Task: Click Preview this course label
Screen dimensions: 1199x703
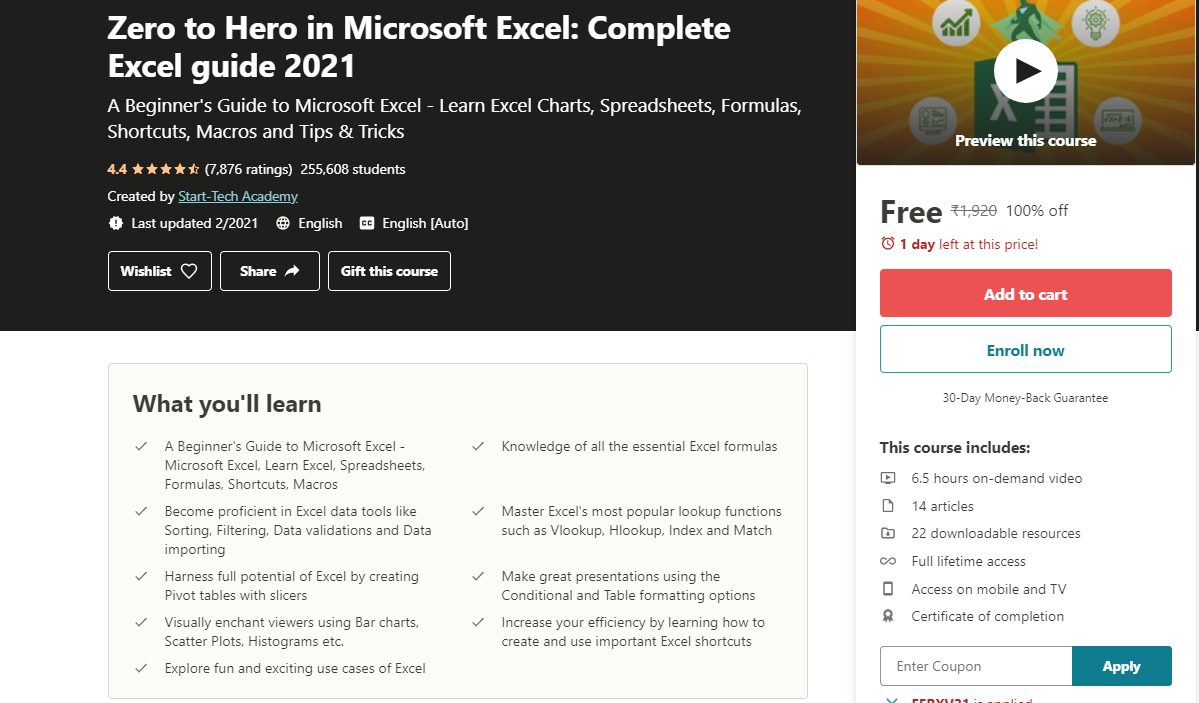Action: (1025, 141)
